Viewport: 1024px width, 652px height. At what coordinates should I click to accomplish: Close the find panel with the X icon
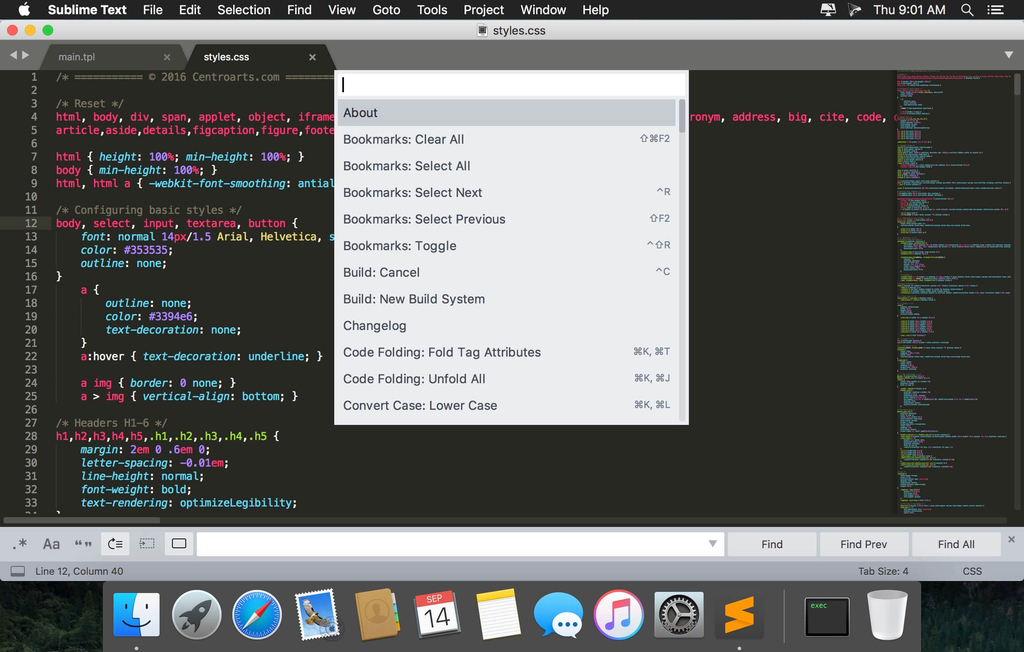coord(1011,539)
